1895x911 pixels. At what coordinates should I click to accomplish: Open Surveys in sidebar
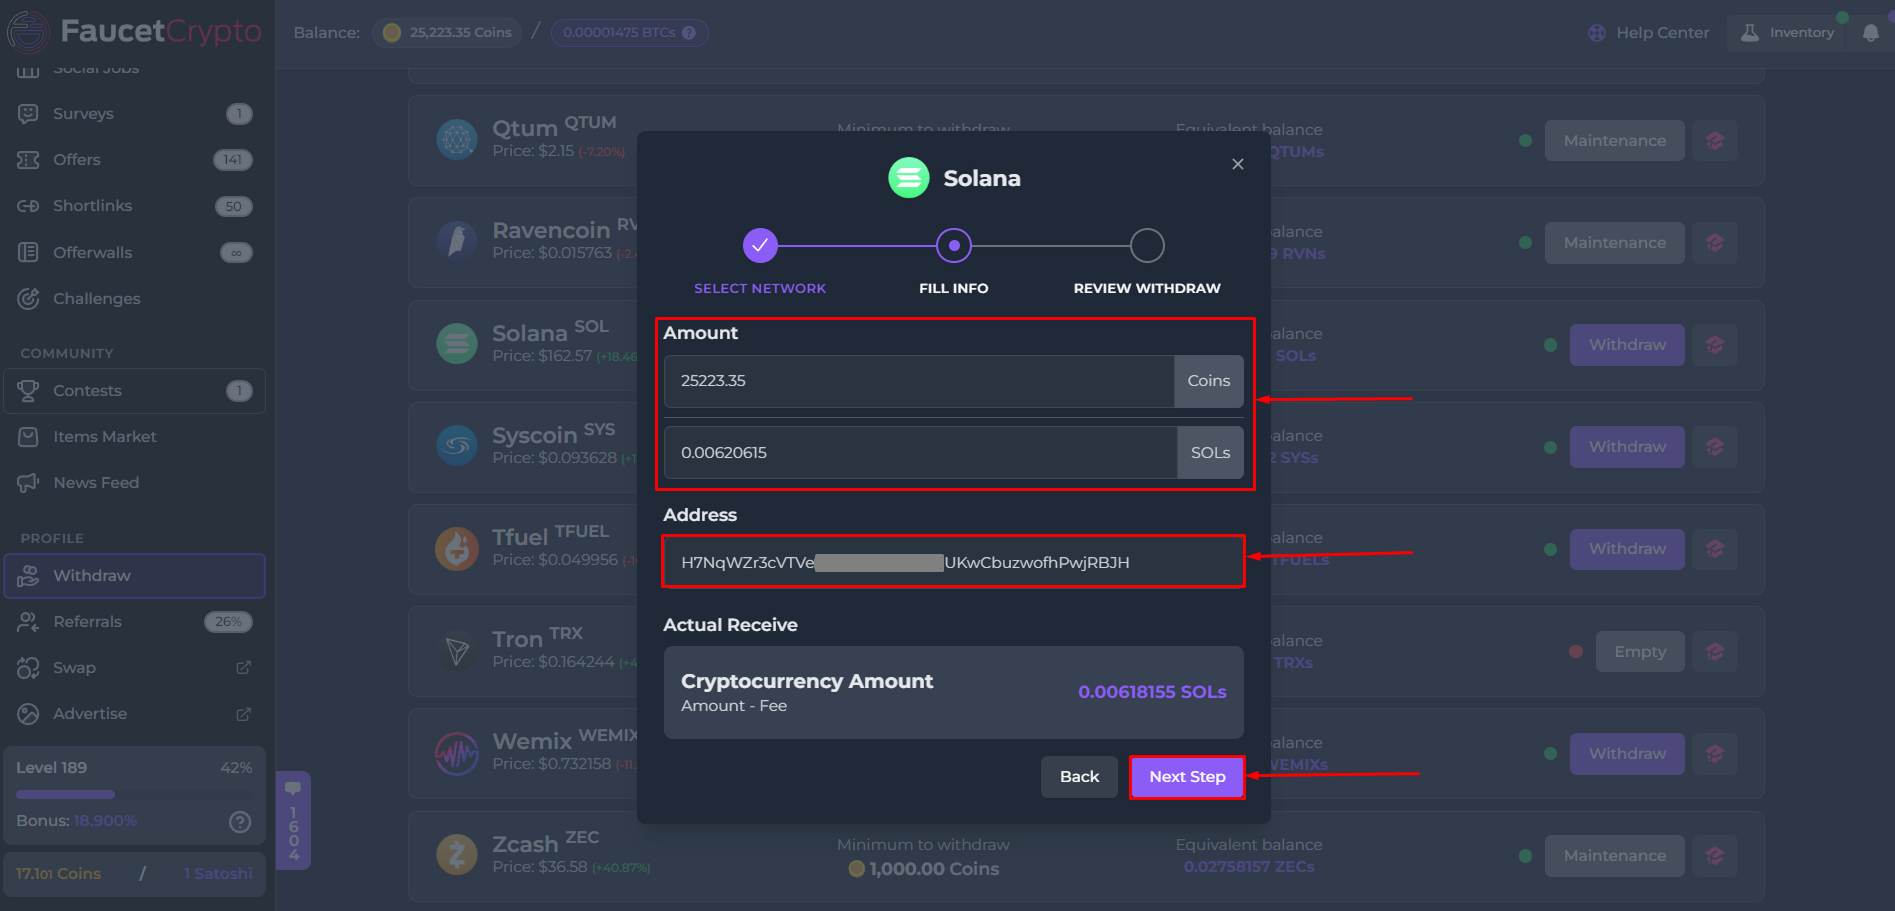[134, 114]
